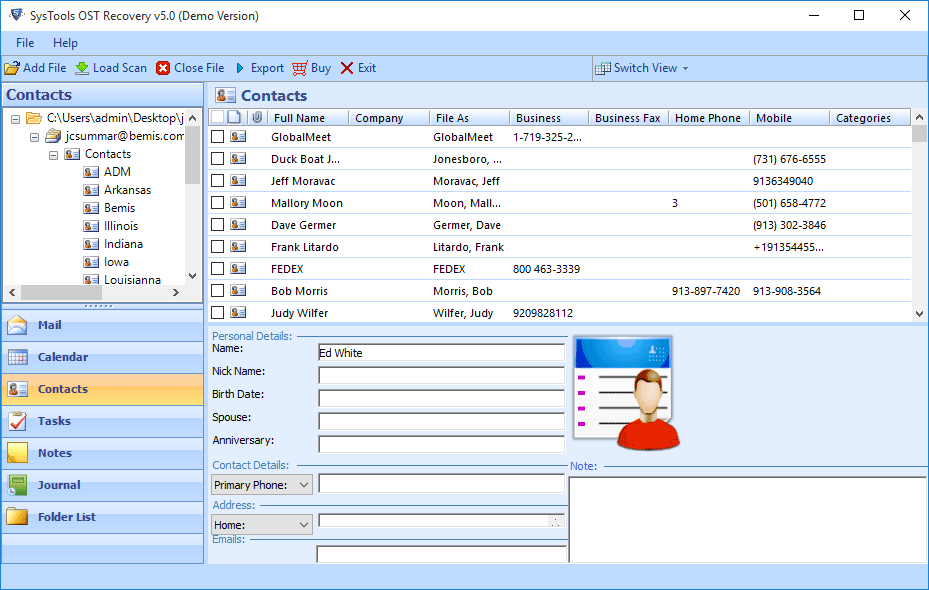Click the Nick Name input field

tap(441, 376)
